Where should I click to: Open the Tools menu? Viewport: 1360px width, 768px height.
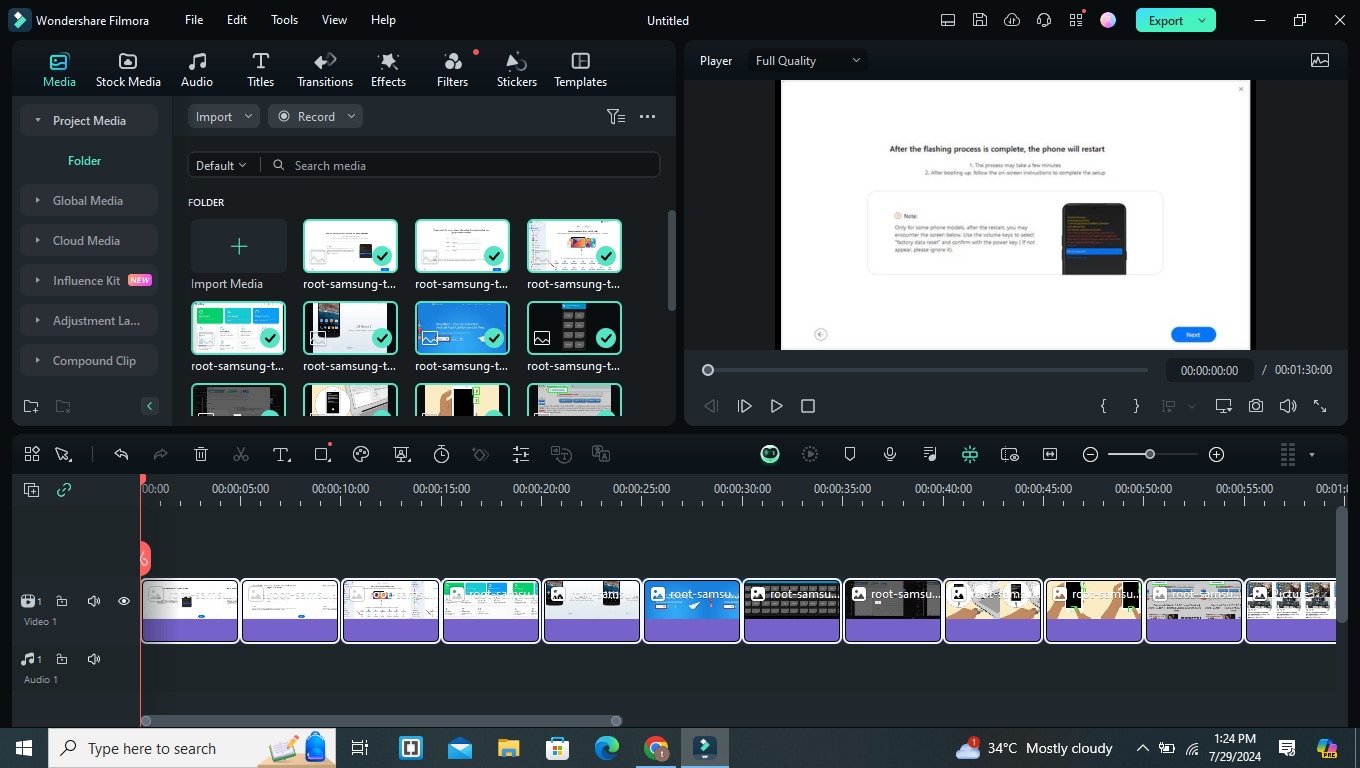click(x=284, y=20)
